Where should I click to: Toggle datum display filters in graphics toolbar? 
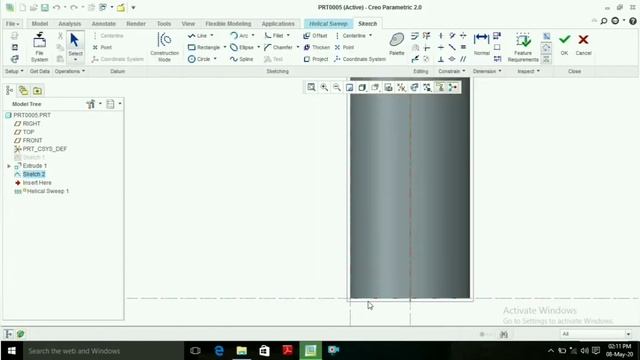pos(401,87)
